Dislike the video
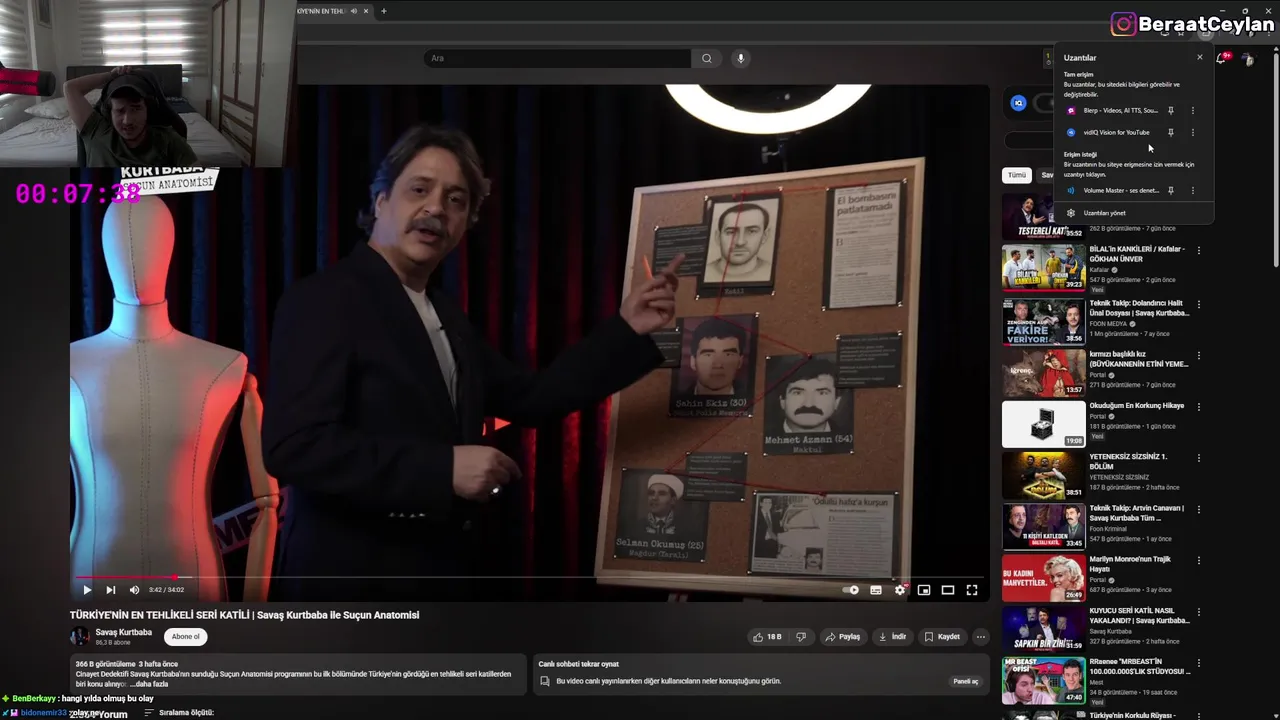The height and width of the screenshot is (720, 1280). click(800, 637)
